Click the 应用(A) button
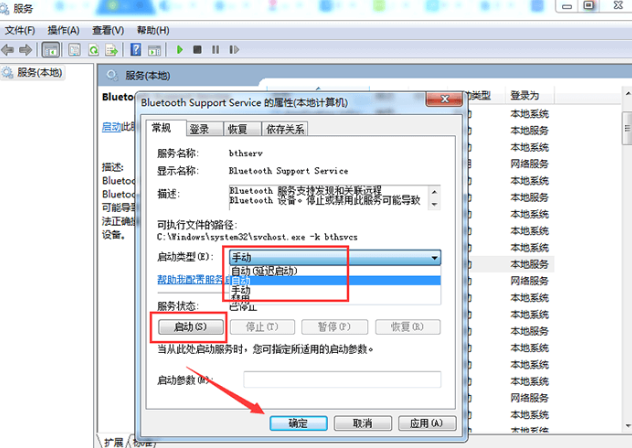The height and width of the screenshot is (448, 632). click(427, 423)
